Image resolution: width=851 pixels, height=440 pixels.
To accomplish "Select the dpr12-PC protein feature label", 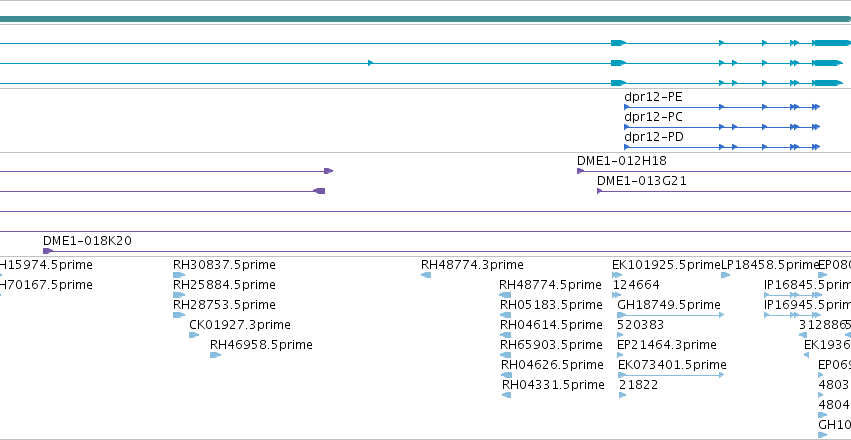I will (653, 117).
